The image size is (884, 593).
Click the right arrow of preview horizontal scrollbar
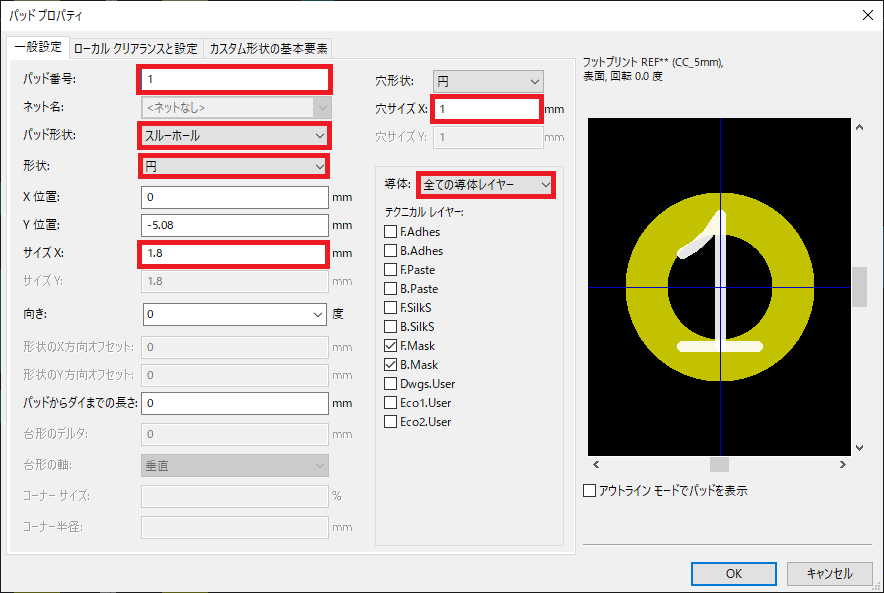[843, 465]
